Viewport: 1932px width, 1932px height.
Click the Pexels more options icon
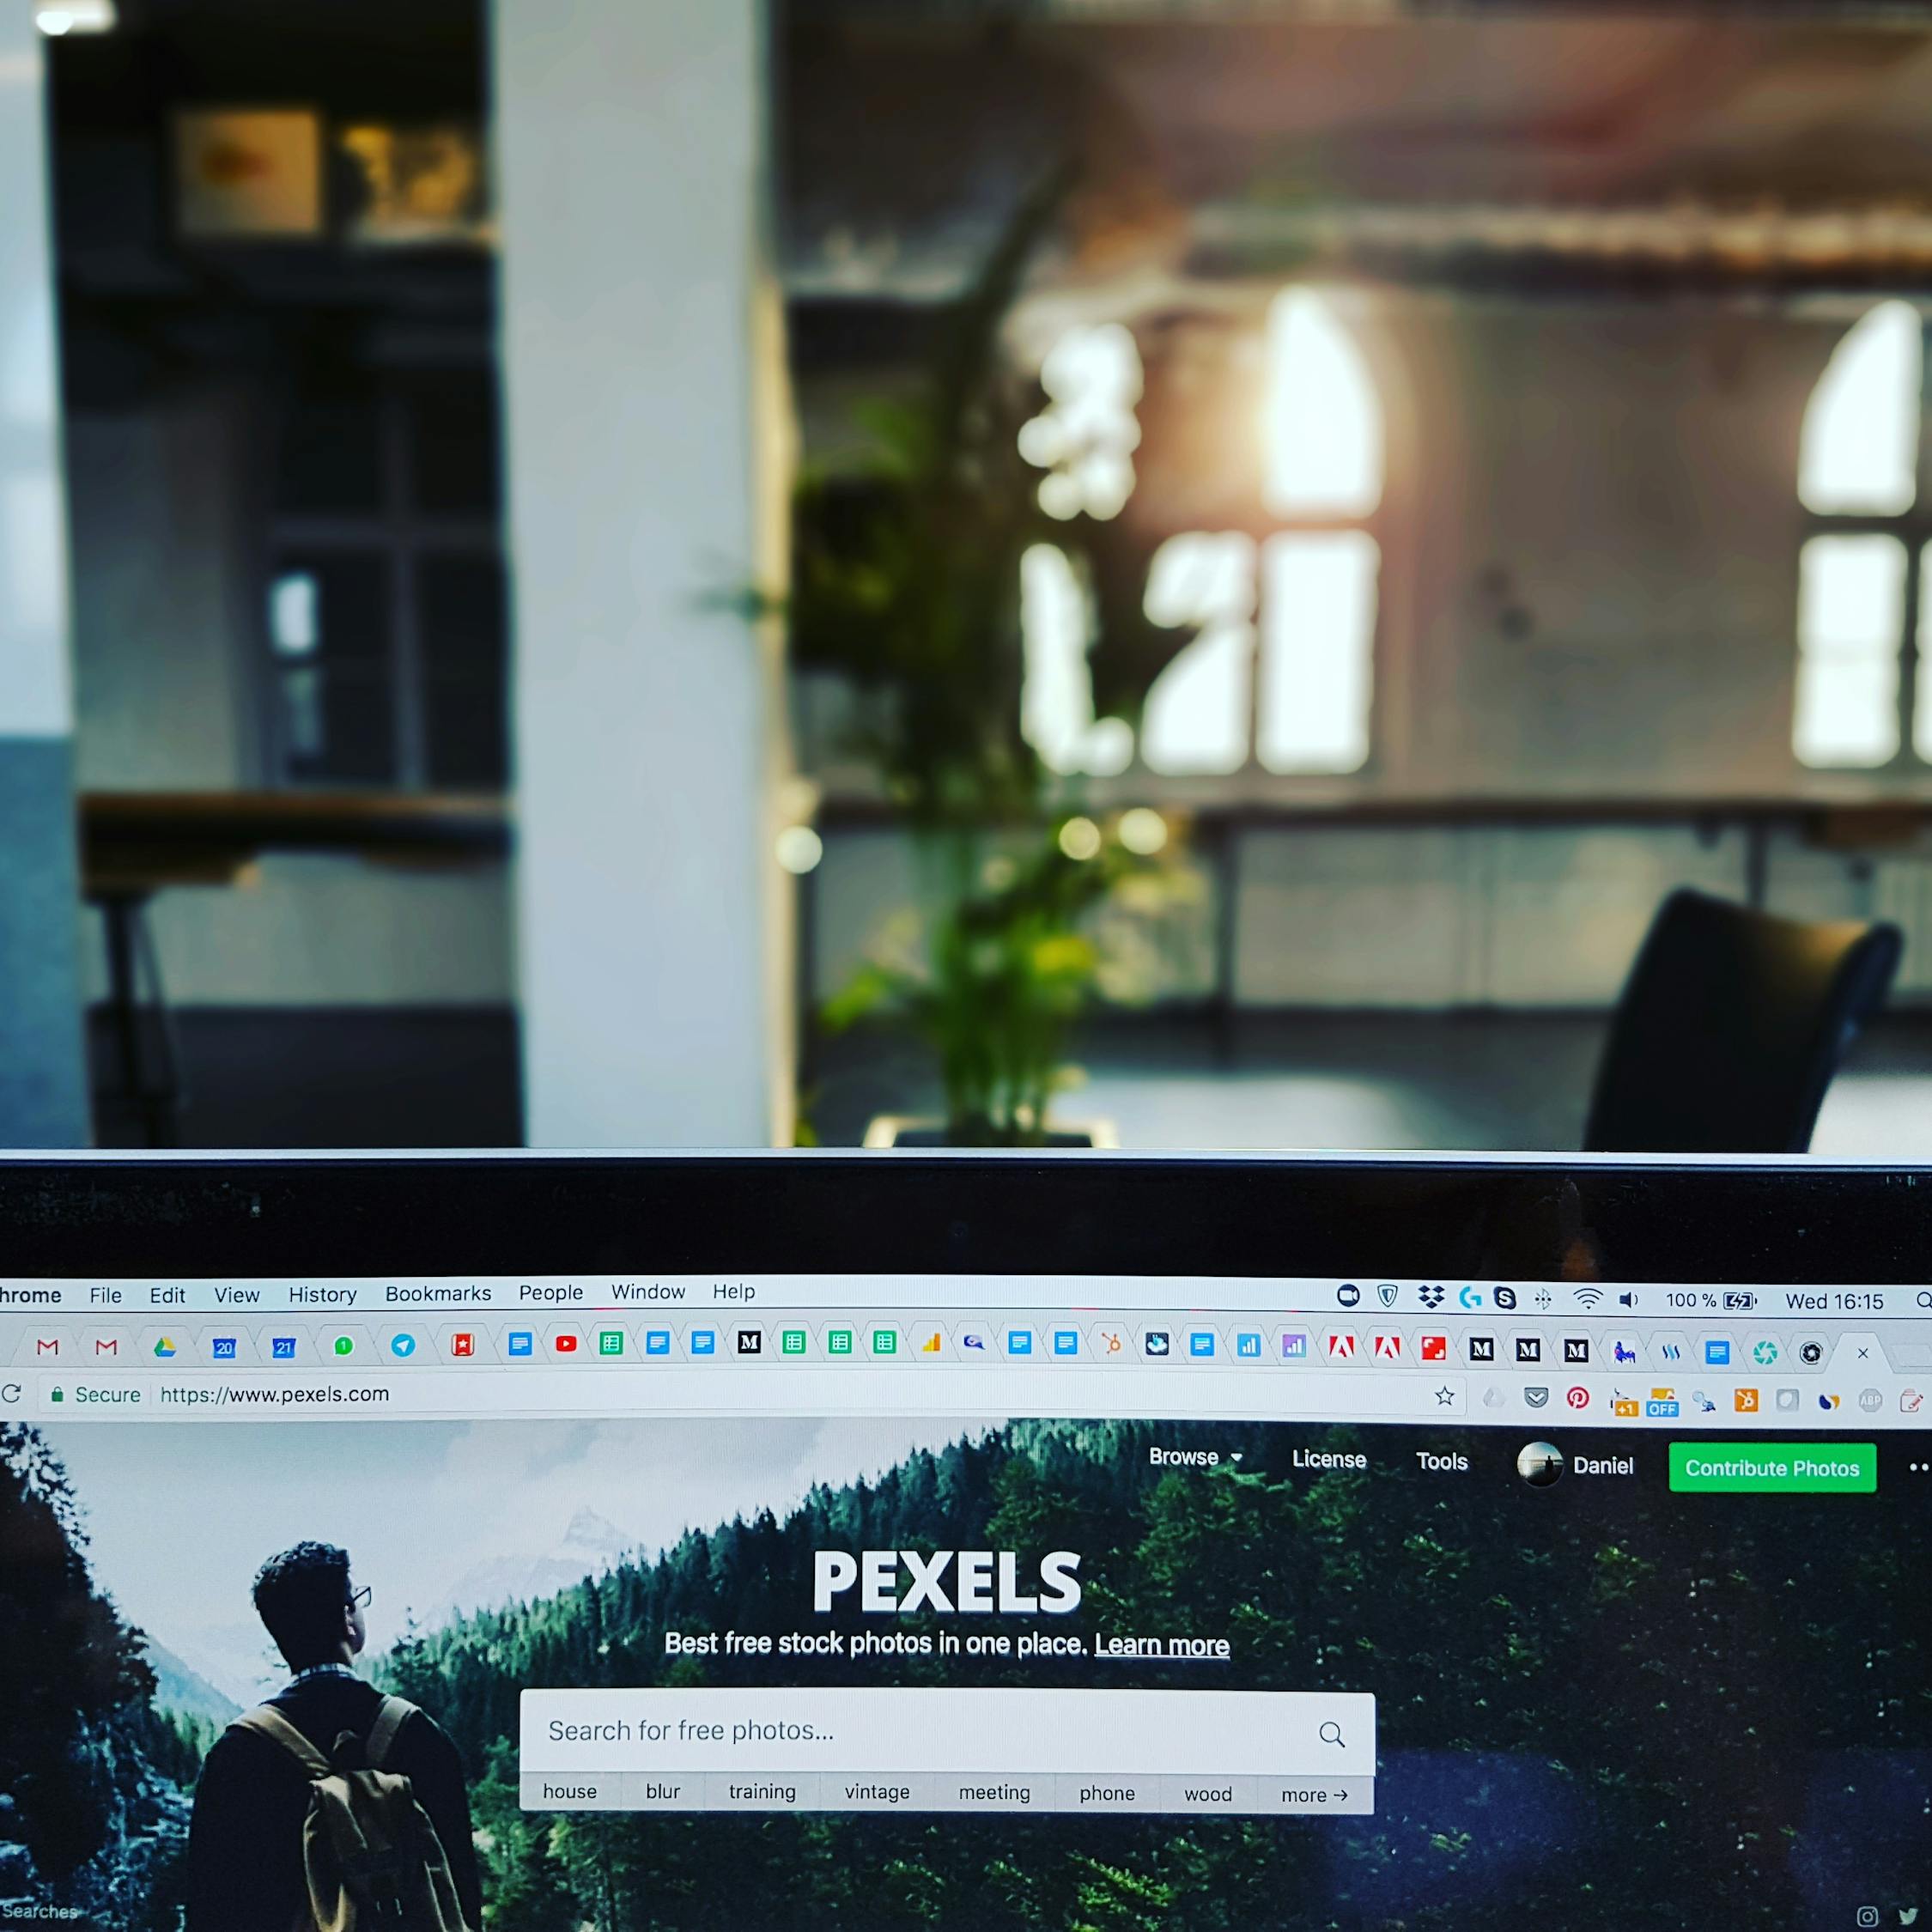click(x=1916, y=1467)
